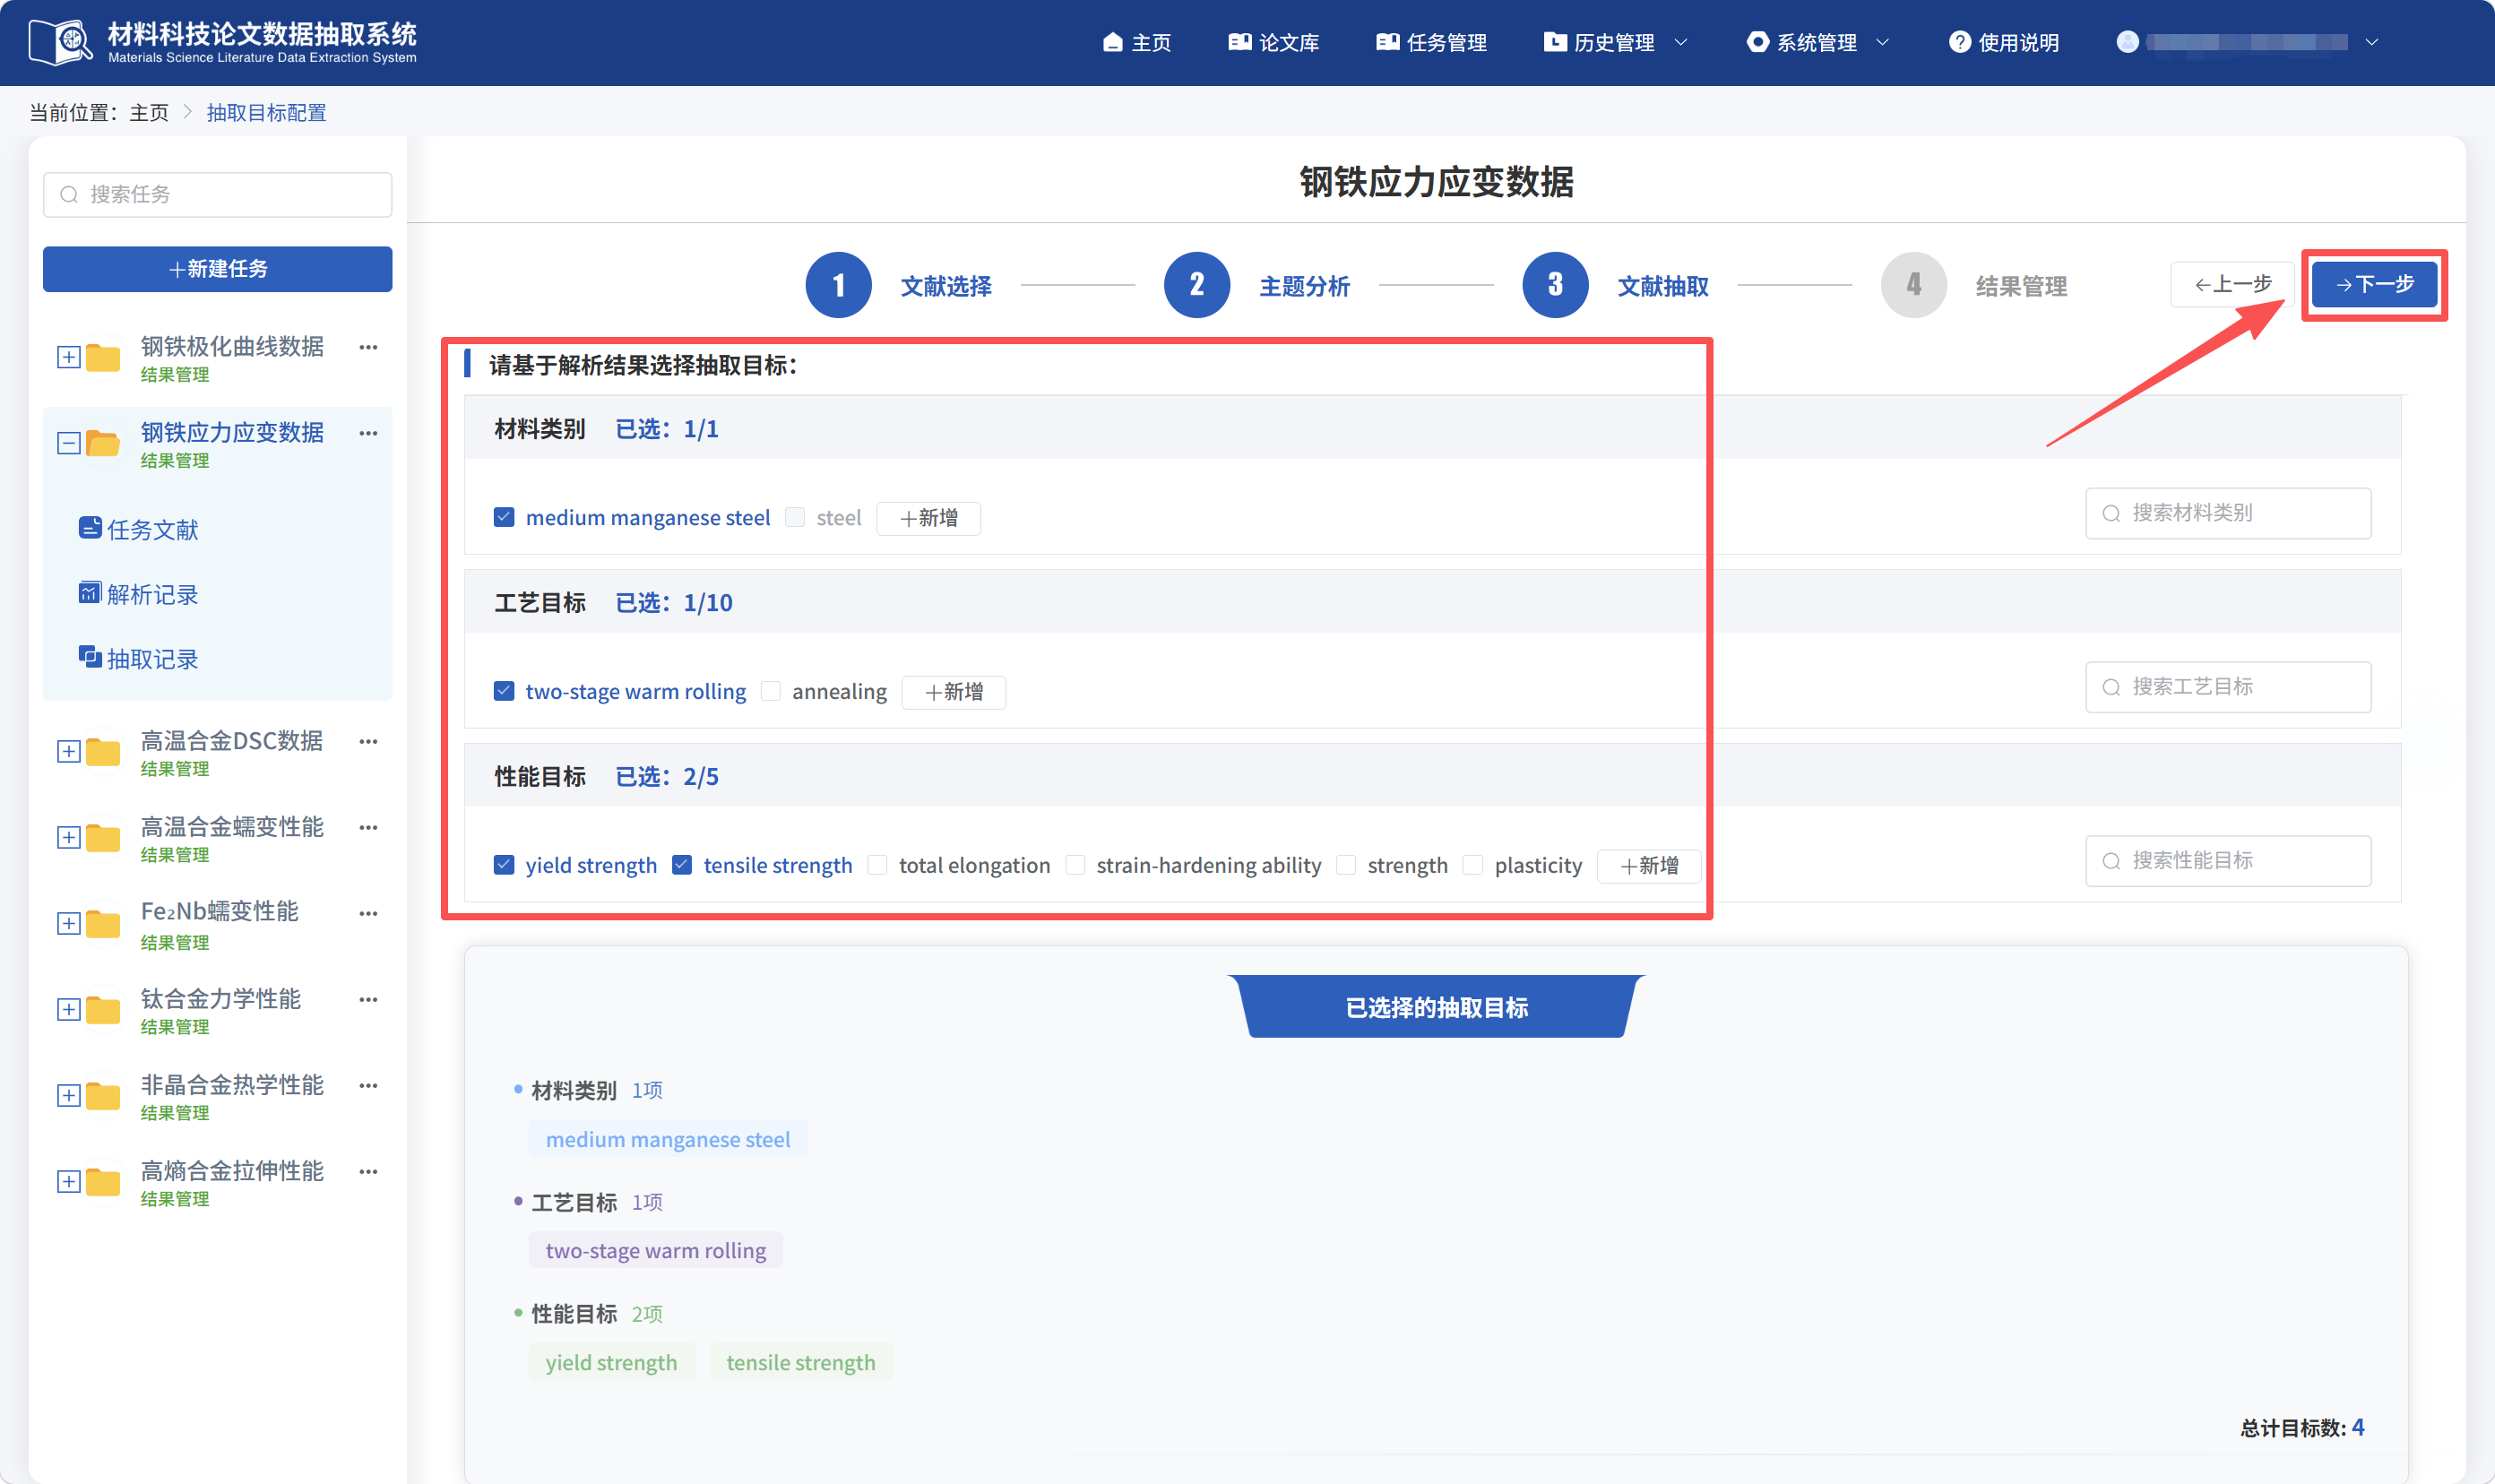This screenshot has height=1484, width=2495.
Task: Click the copy icon next to 抽取记录
Action: coord(90,657)
